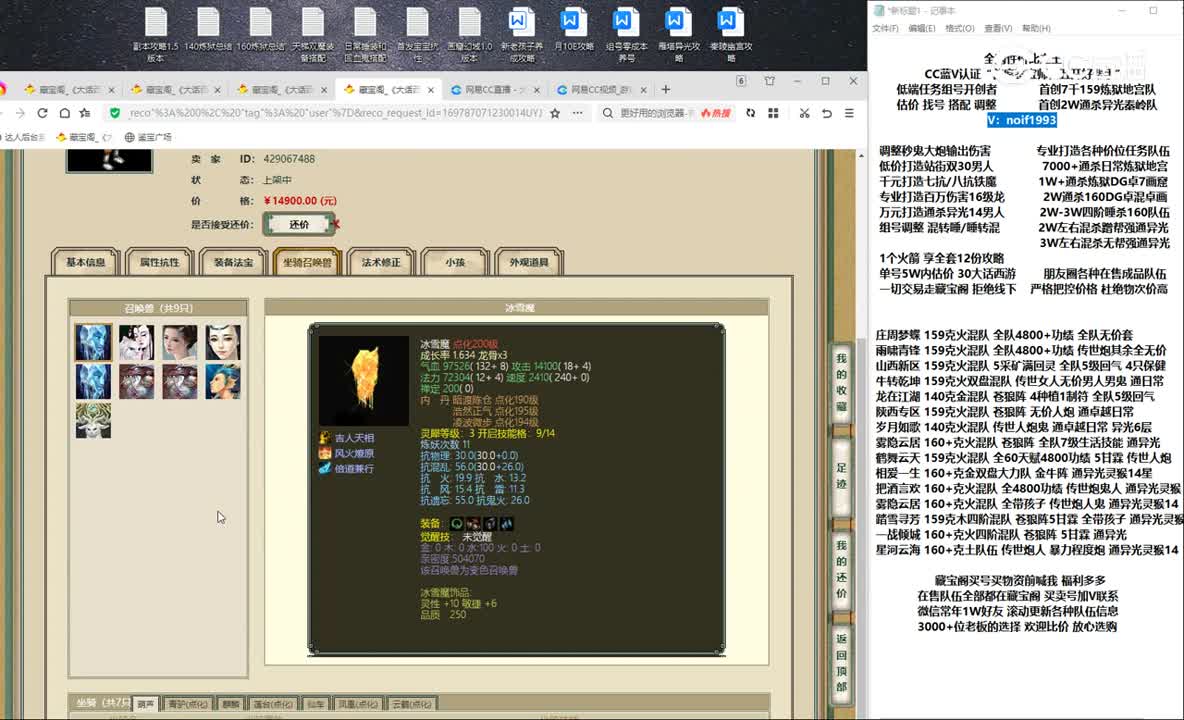Viewport: 1184px width, 720px height.
Task: Open the 新老孩子养成攻略 WPS document
Action: tap(522, 34)
